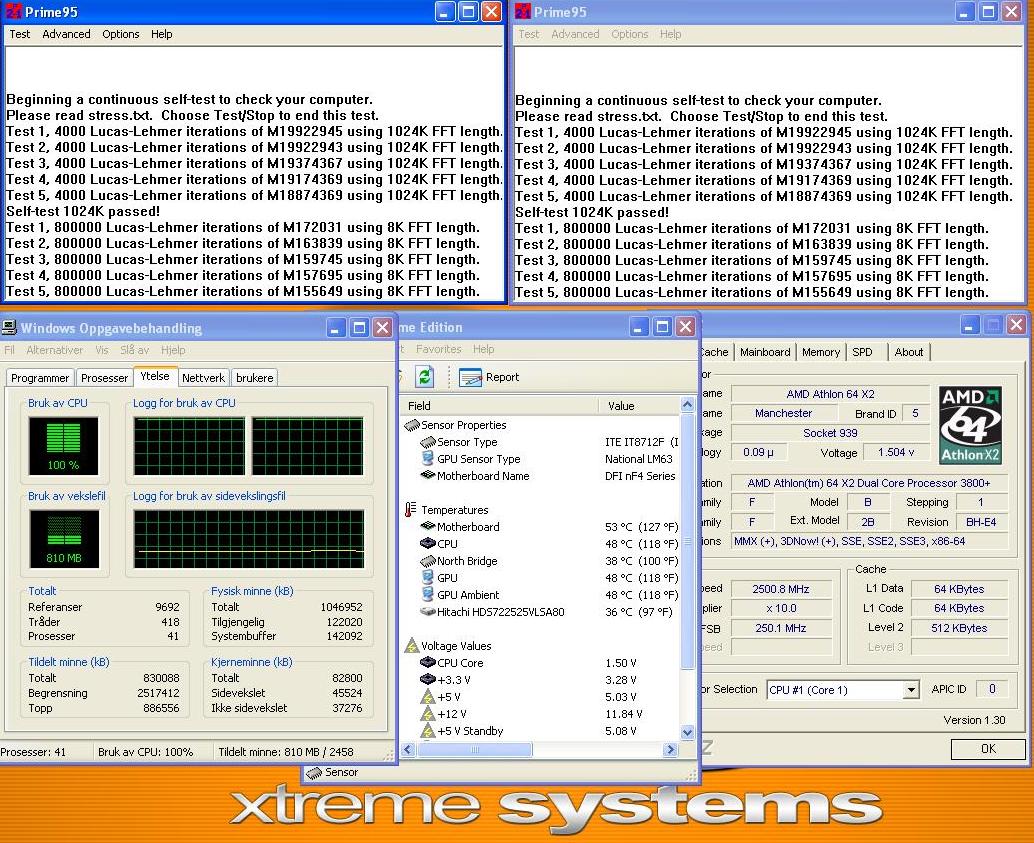
Task: Click the Windows Oppgavebehandling title bar icon
Action: [x=9, y=328]
